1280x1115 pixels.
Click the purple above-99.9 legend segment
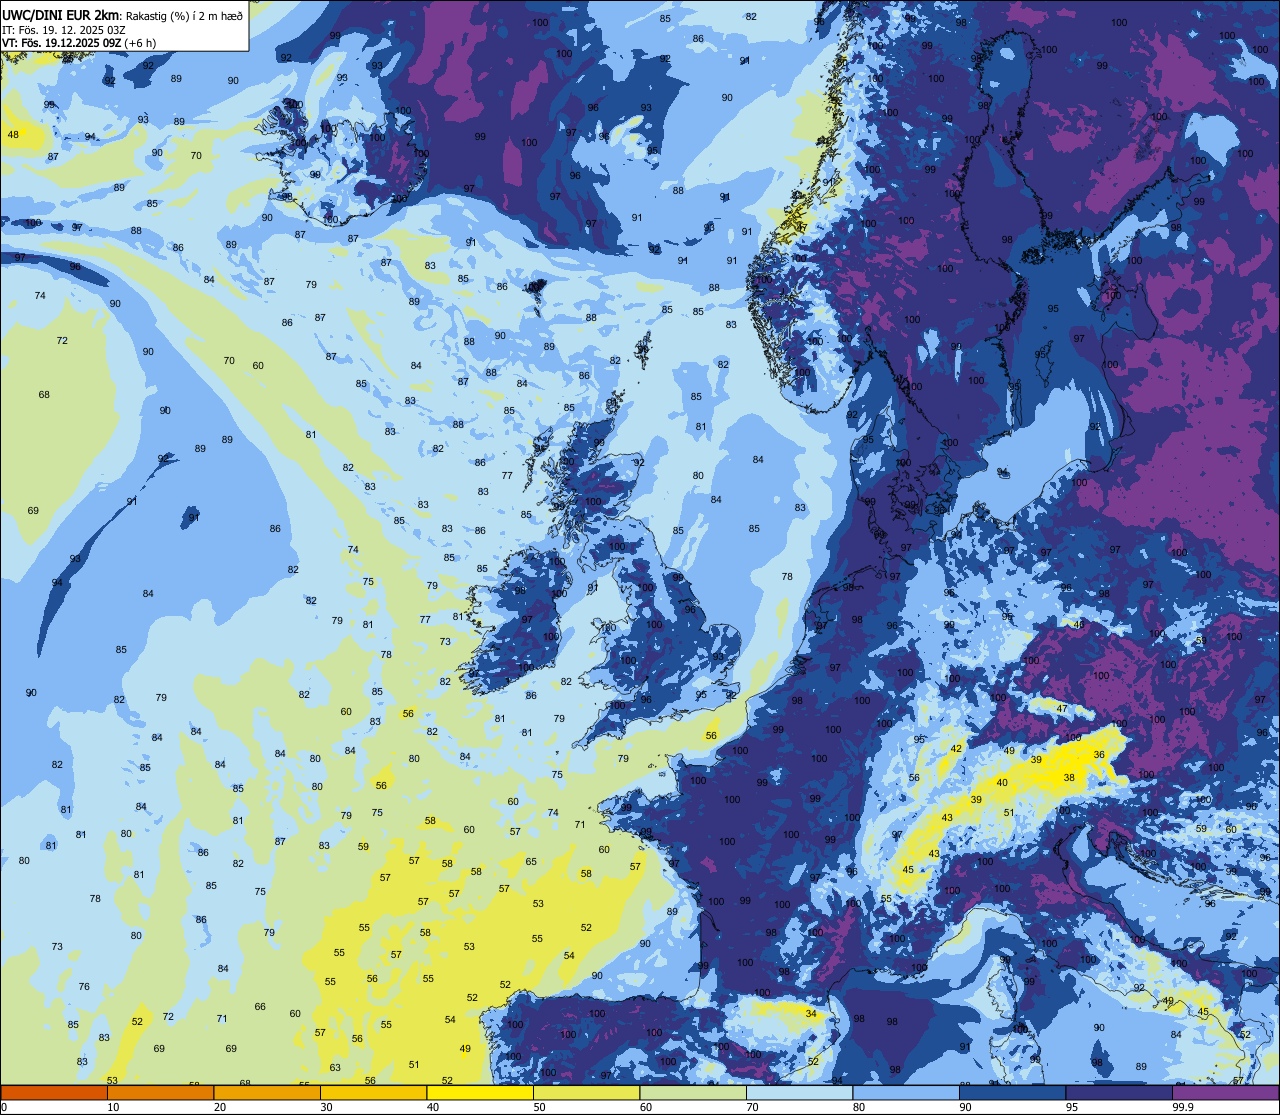click(x=1225, y=1092)
